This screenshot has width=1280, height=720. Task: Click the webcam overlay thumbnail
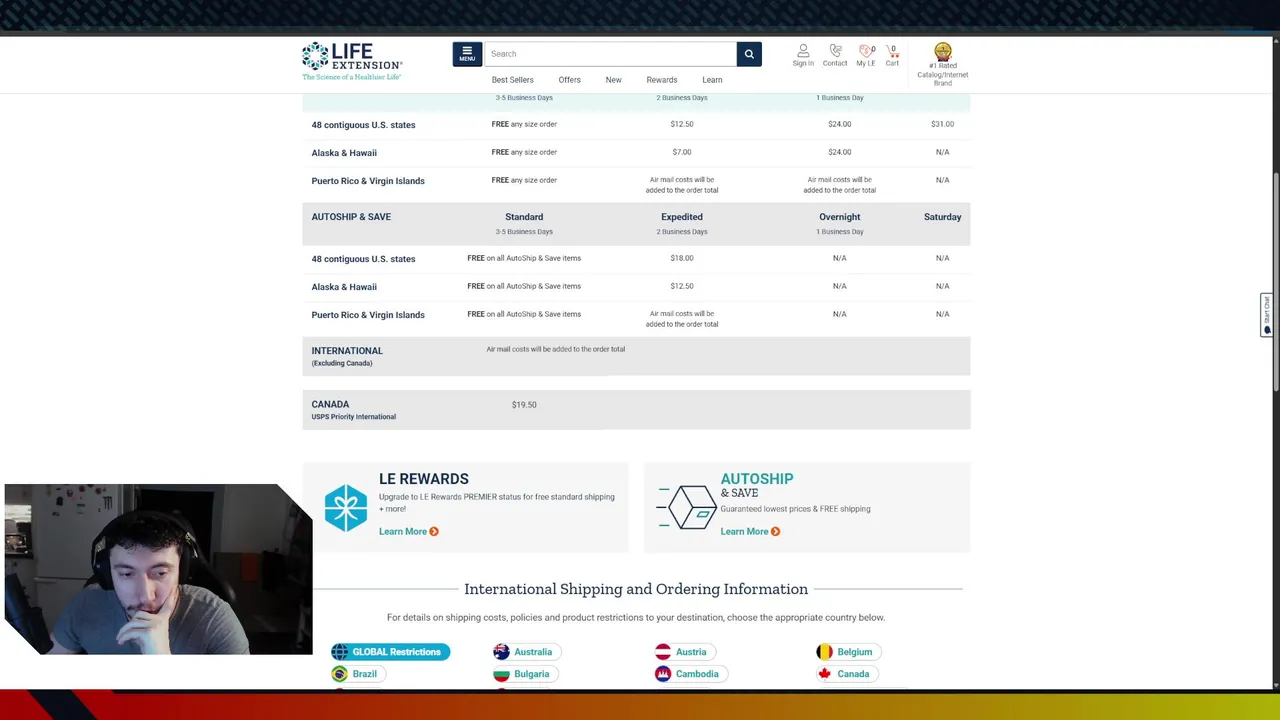(157, 569)
